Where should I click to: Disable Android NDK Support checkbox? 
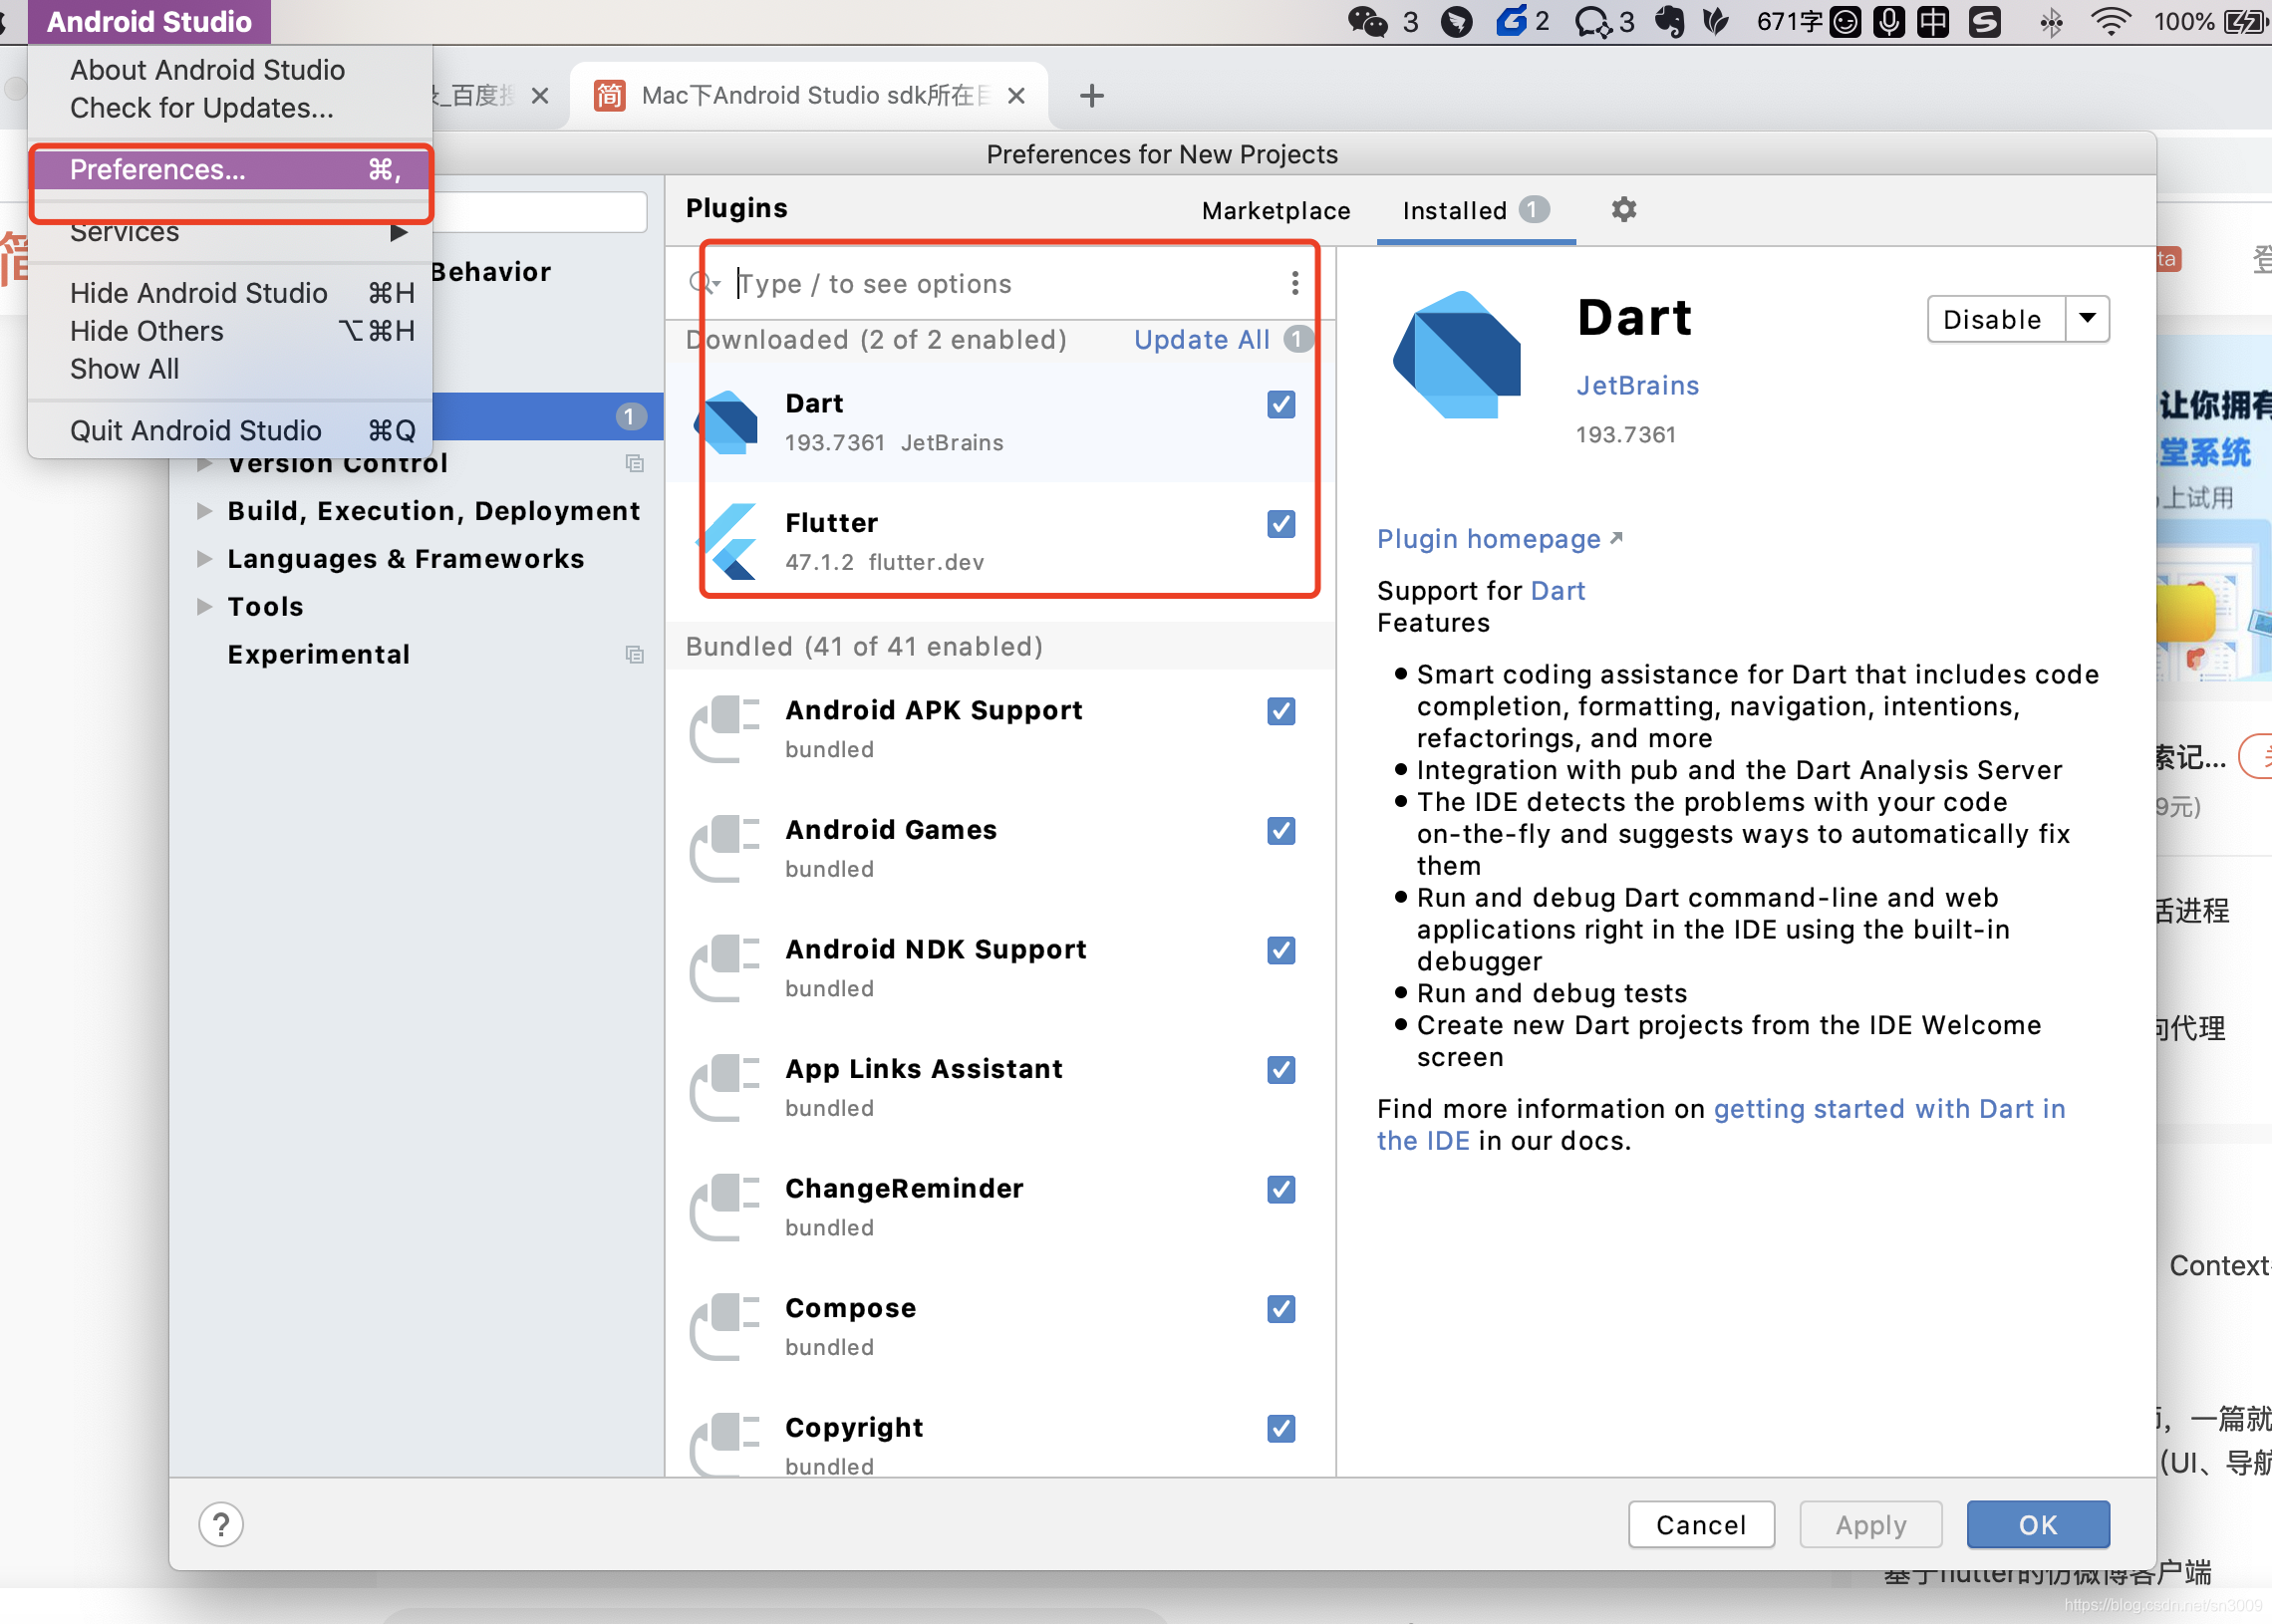1281,950
